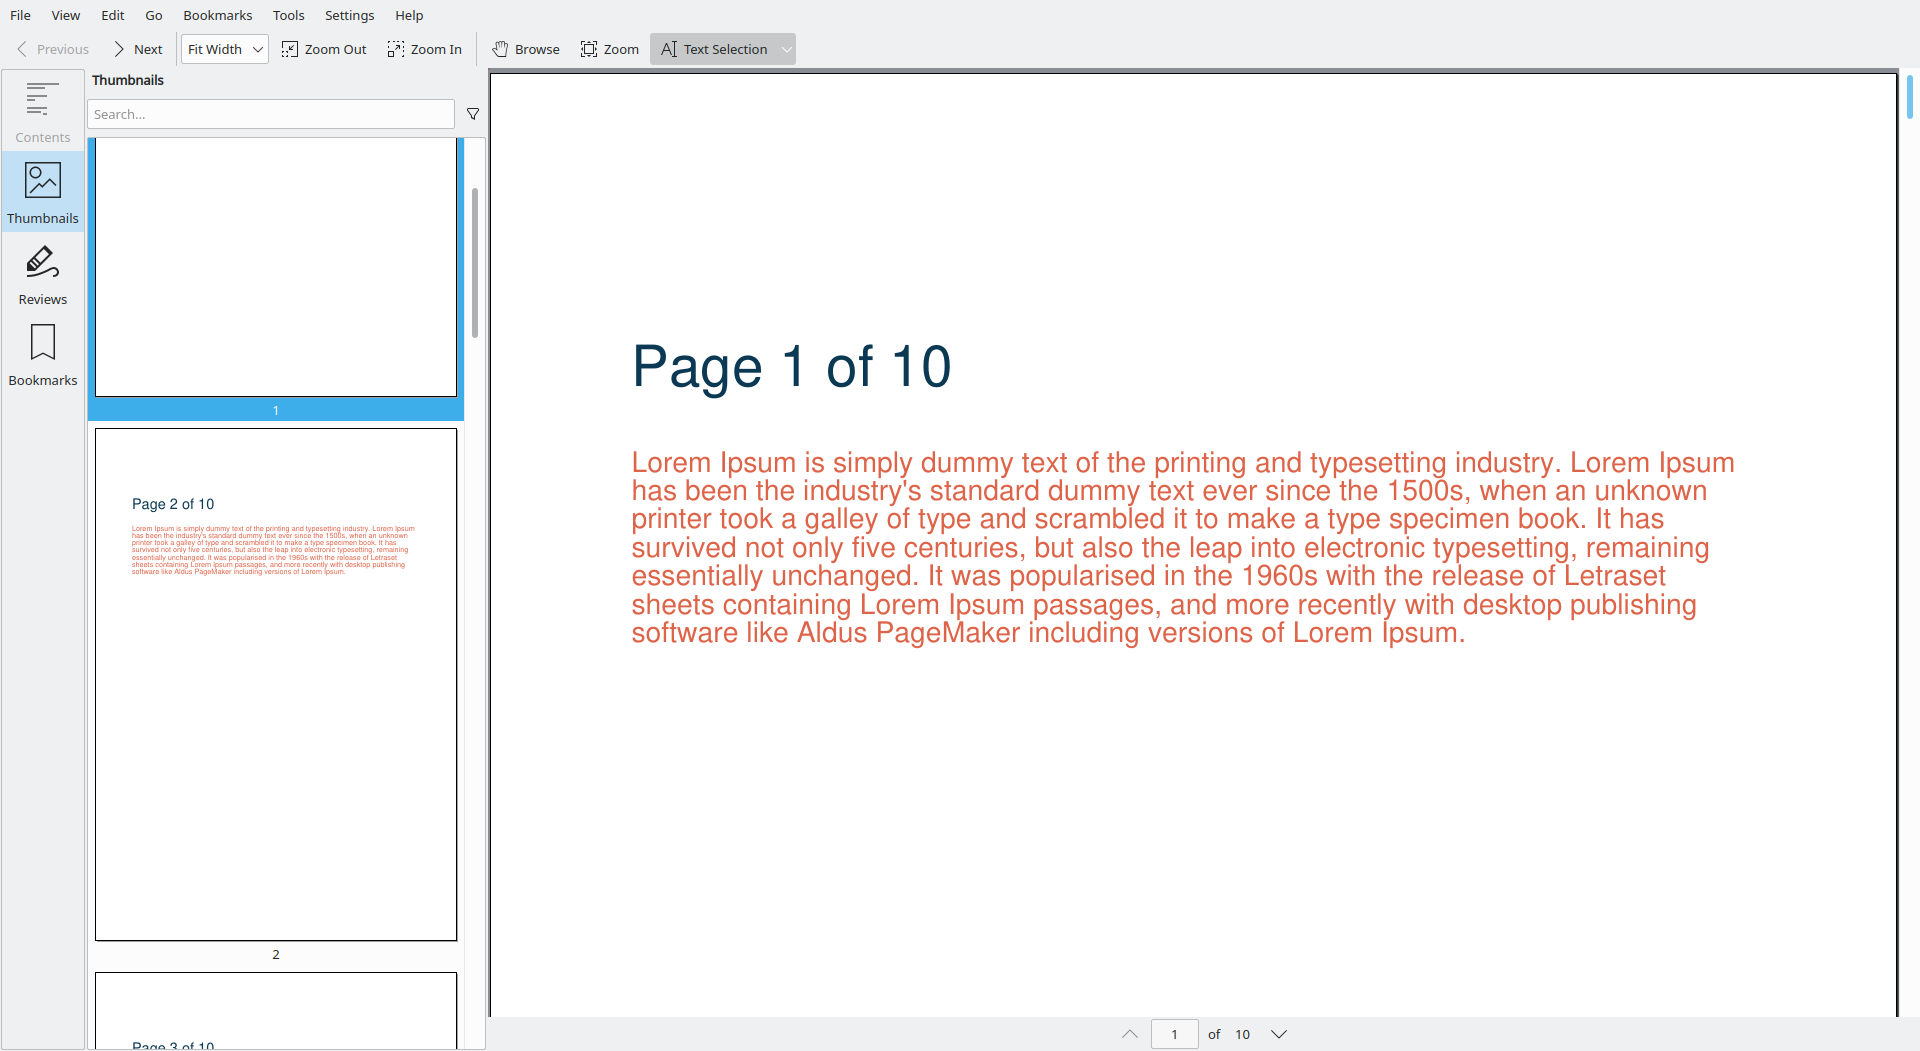
Task: Select the page 1 thumbnail
Action: pyautogui.click(x=276, y=278)
